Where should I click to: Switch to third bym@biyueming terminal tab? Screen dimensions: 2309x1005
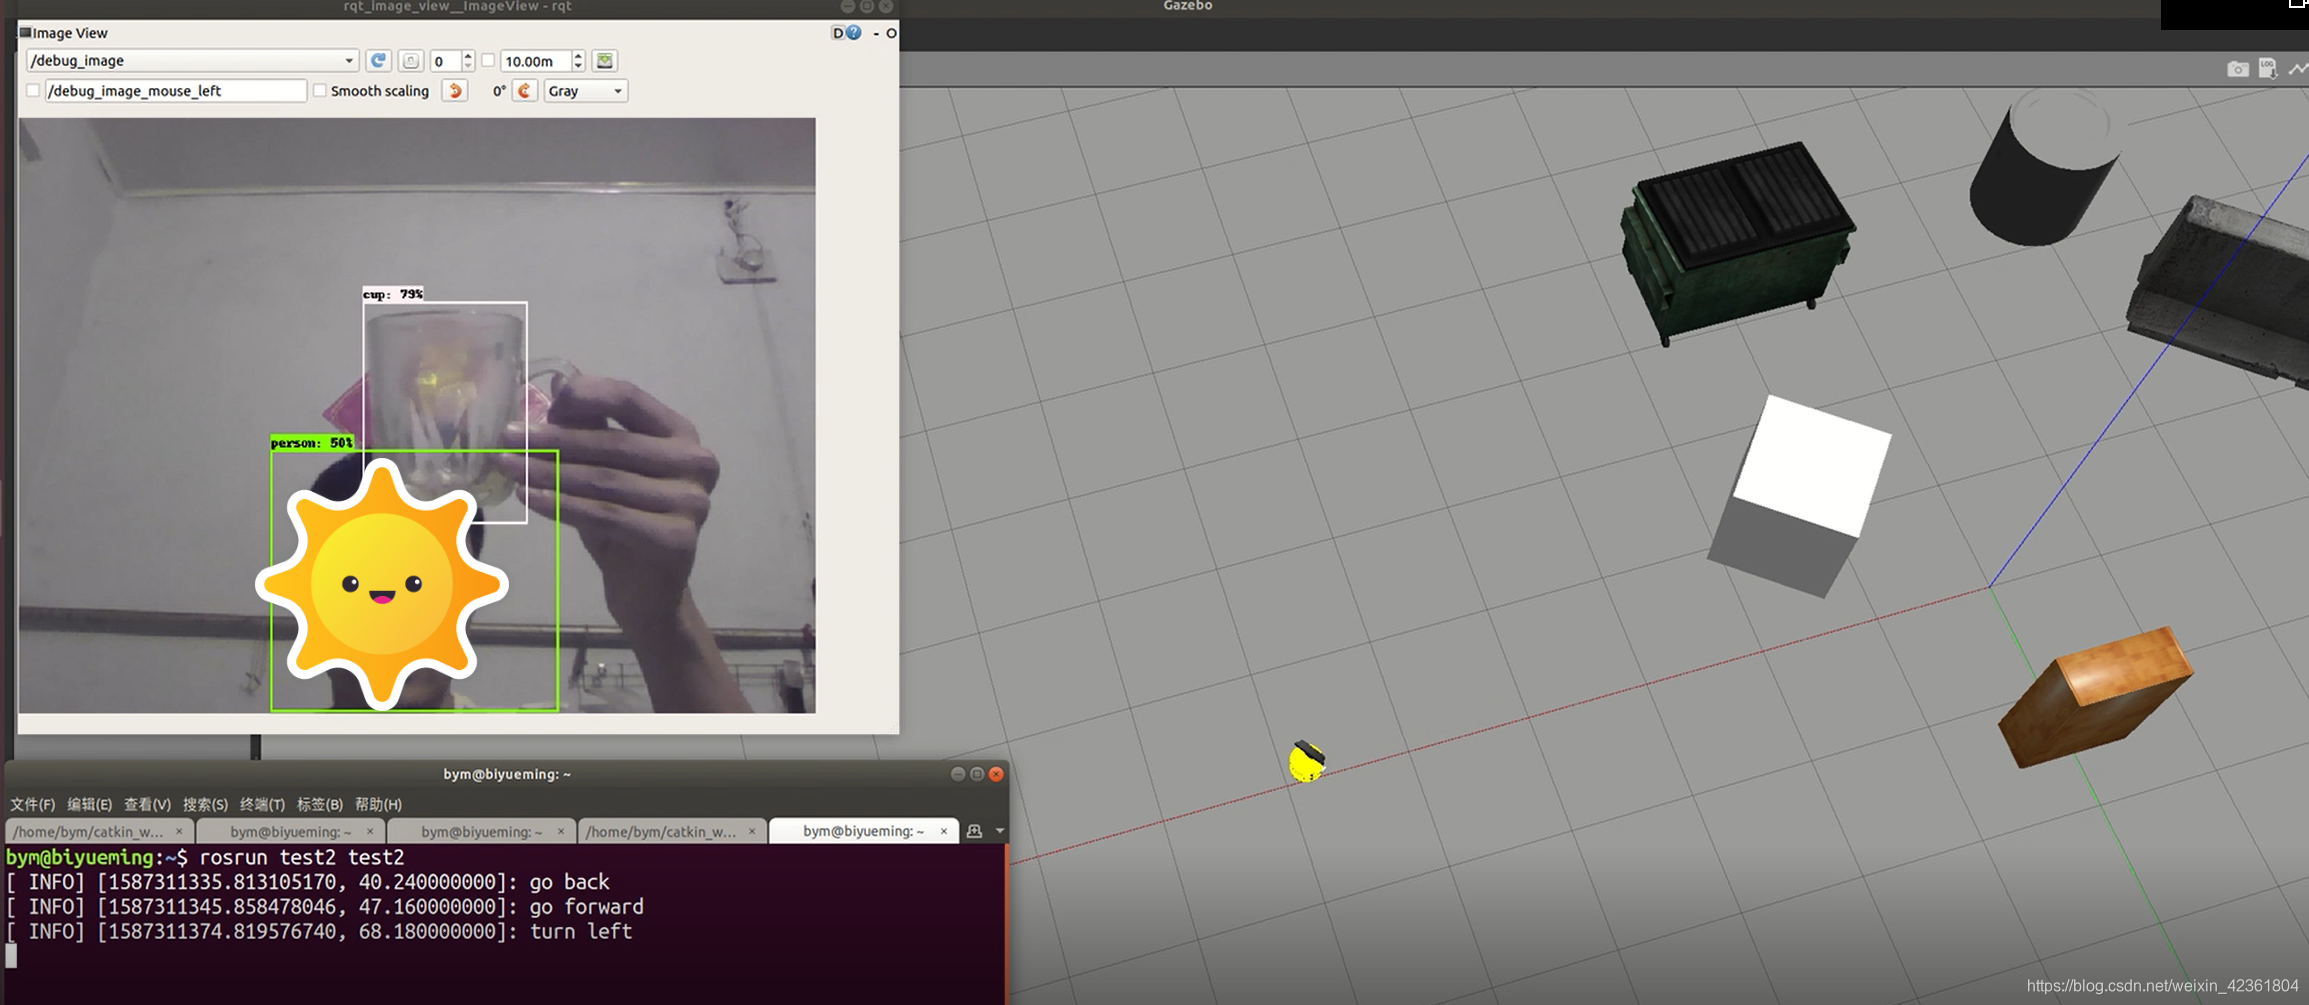click(482, 831)
